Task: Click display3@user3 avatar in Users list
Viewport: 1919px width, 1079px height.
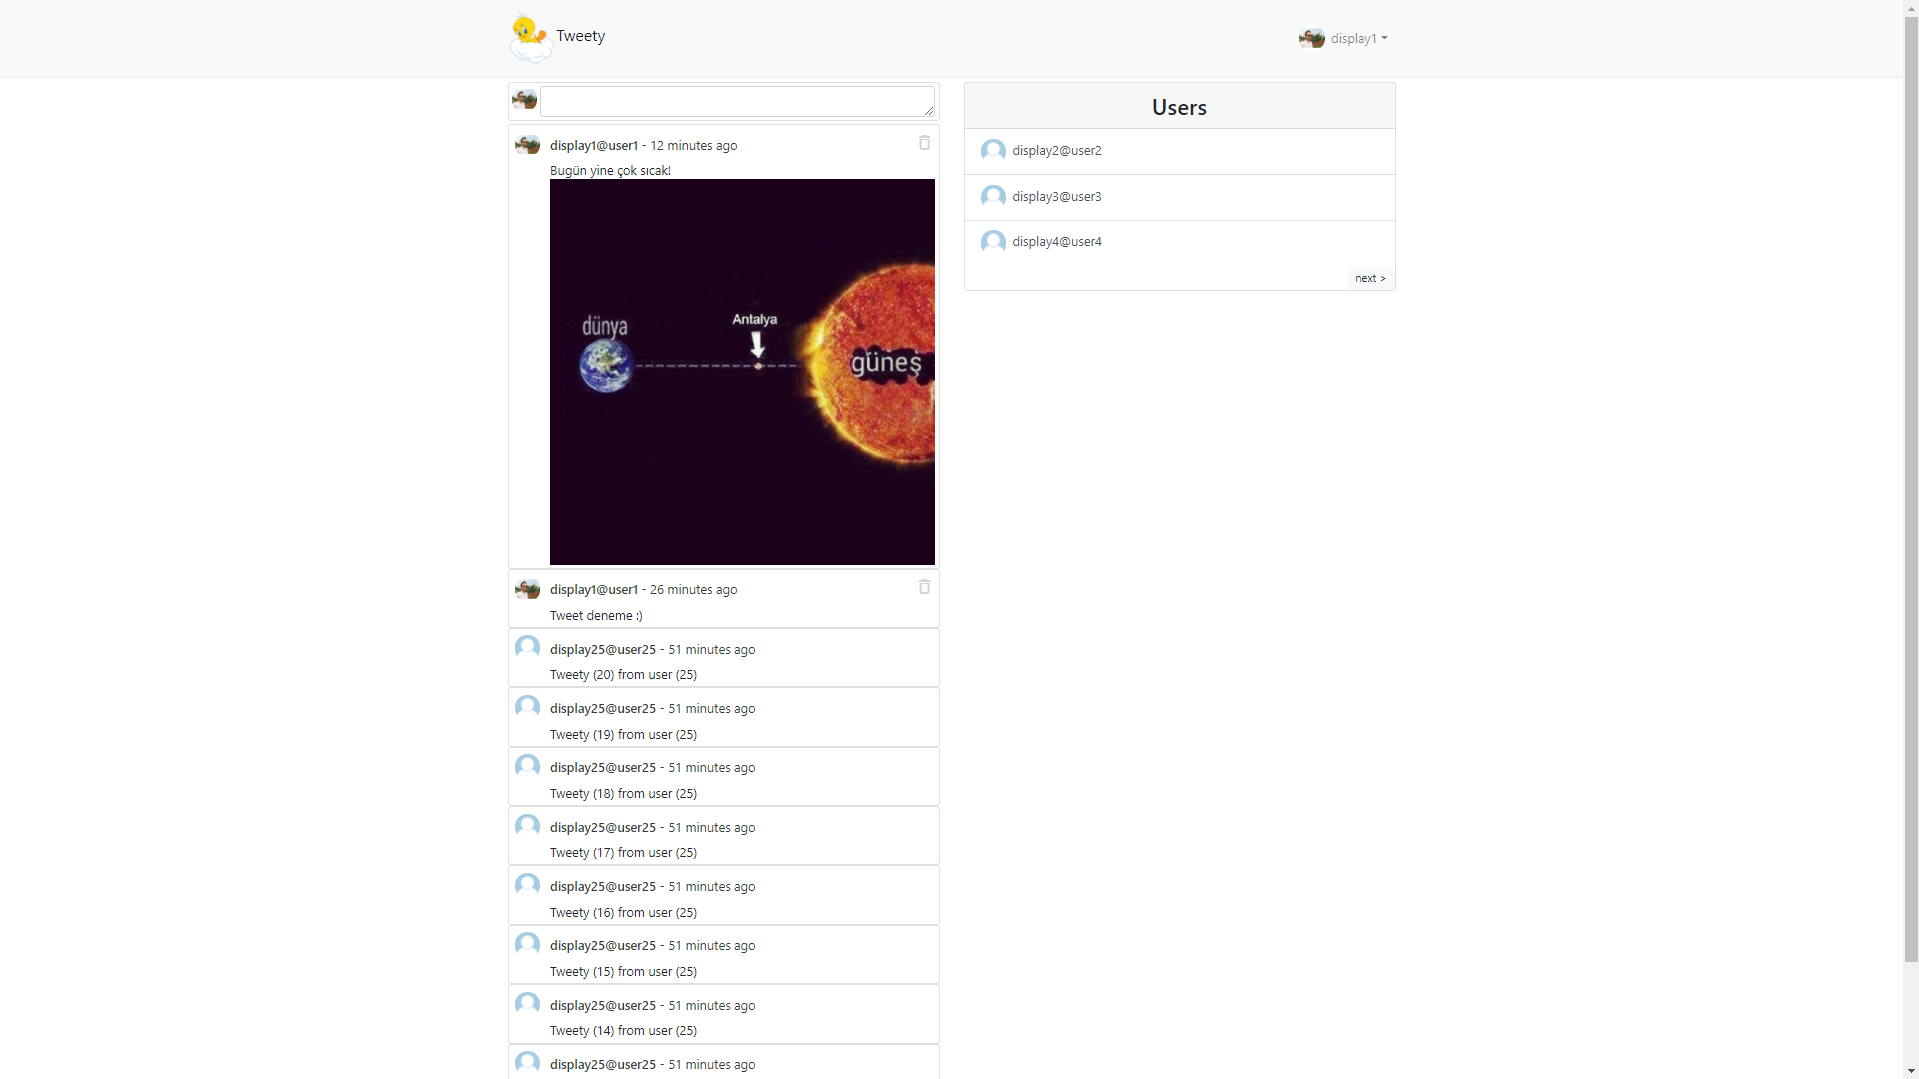Action: (x=993, y=197)
